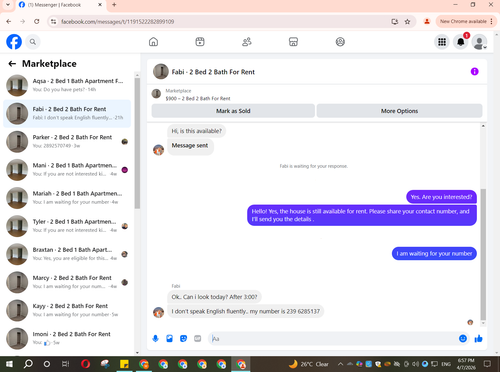Choose a sticker icon
Image resolution: width=500 pixels, height=372 pixels.
click(183, 339)
